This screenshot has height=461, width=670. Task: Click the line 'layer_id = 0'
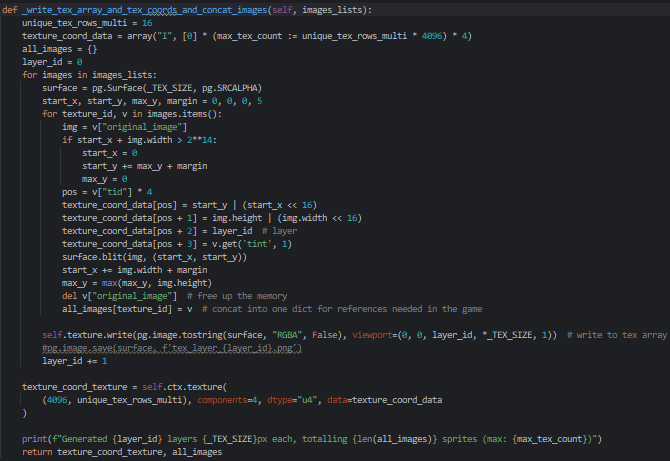tap(52, 62)
